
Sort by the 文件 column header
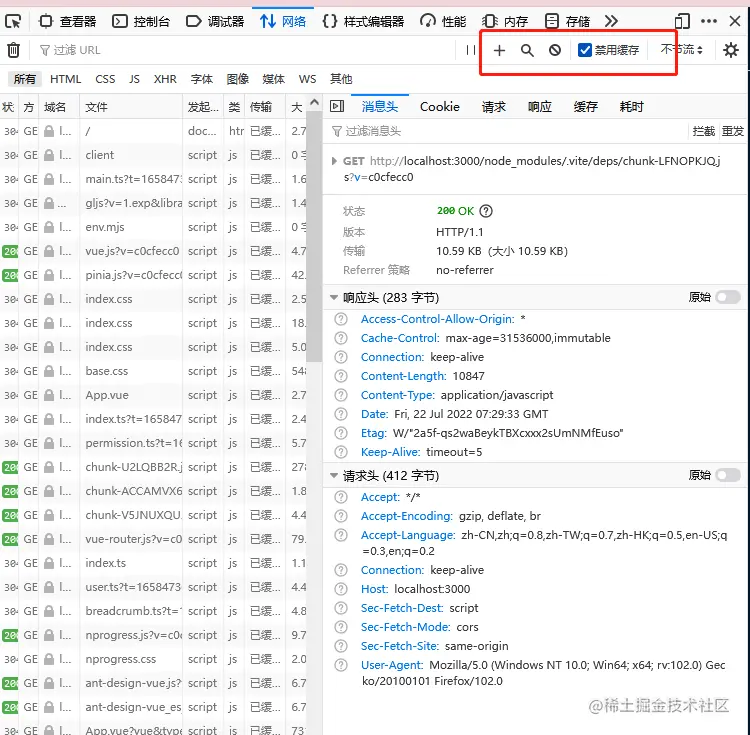click(131, 107)
